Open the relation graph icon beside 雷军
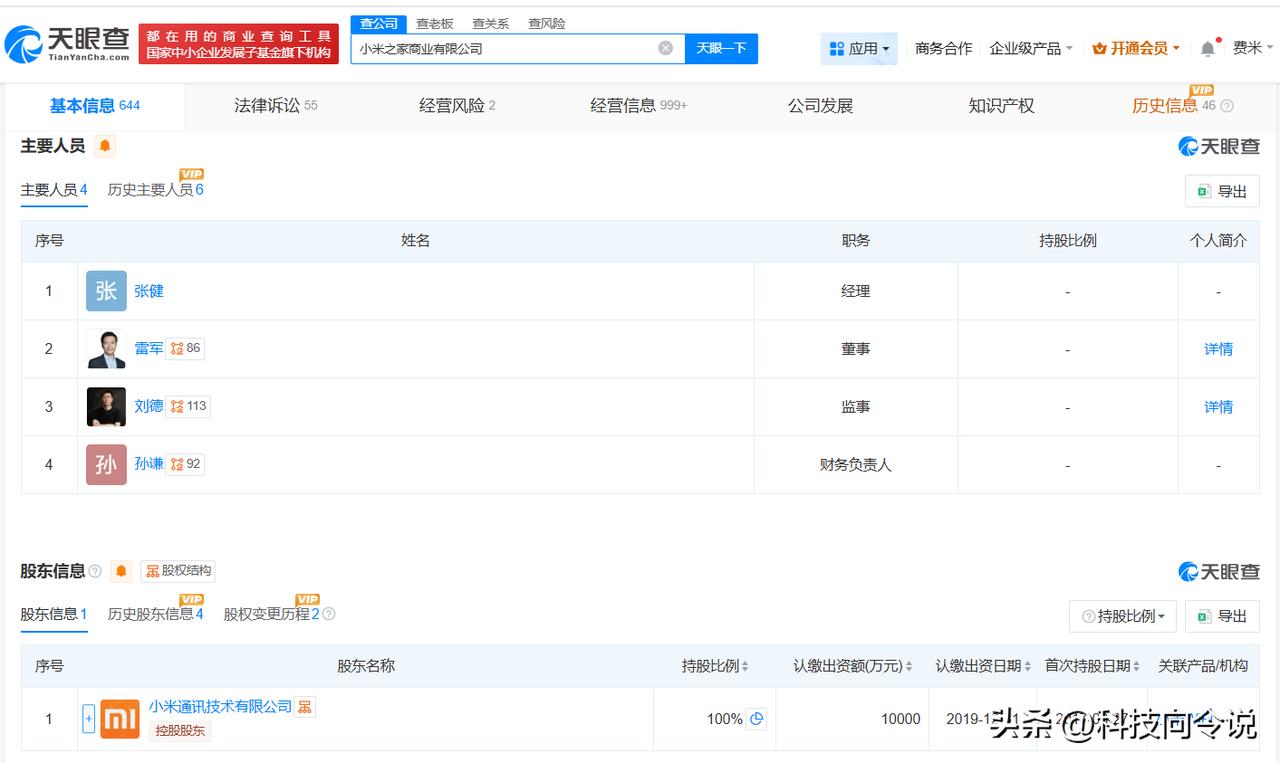1280x763 pixels. tap(177, 348)
